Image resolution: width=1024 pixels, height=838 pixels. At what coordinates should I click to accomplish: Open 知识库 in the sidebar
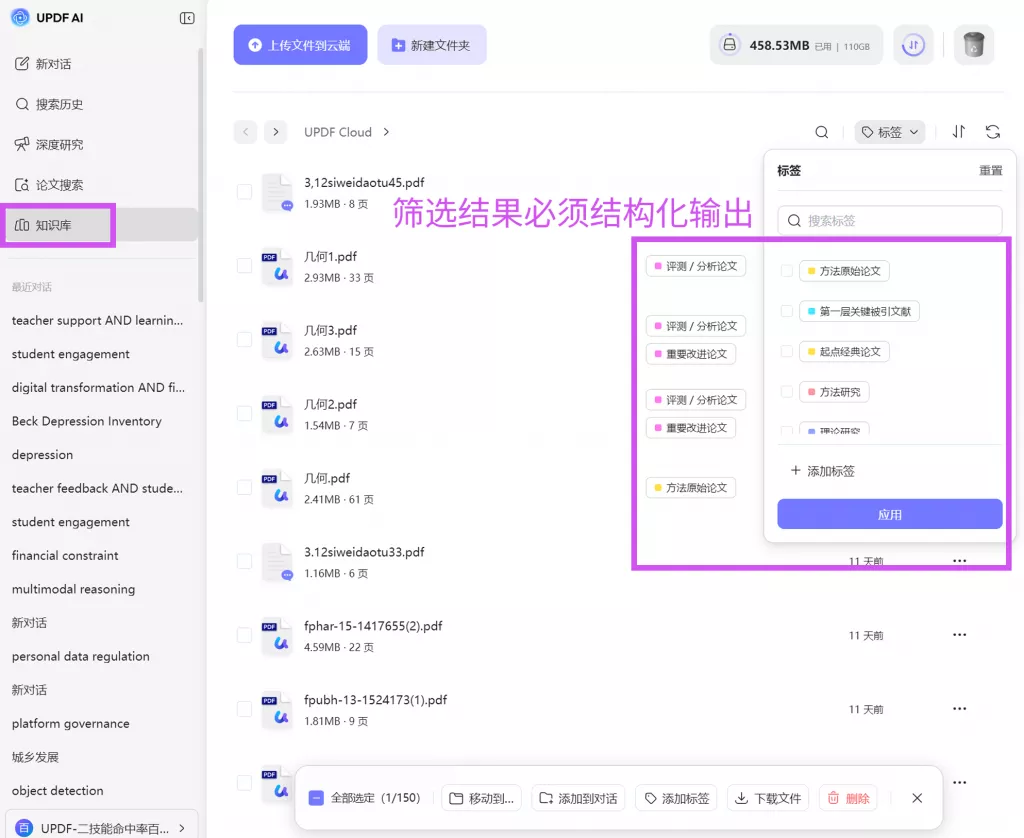(54, 225)
